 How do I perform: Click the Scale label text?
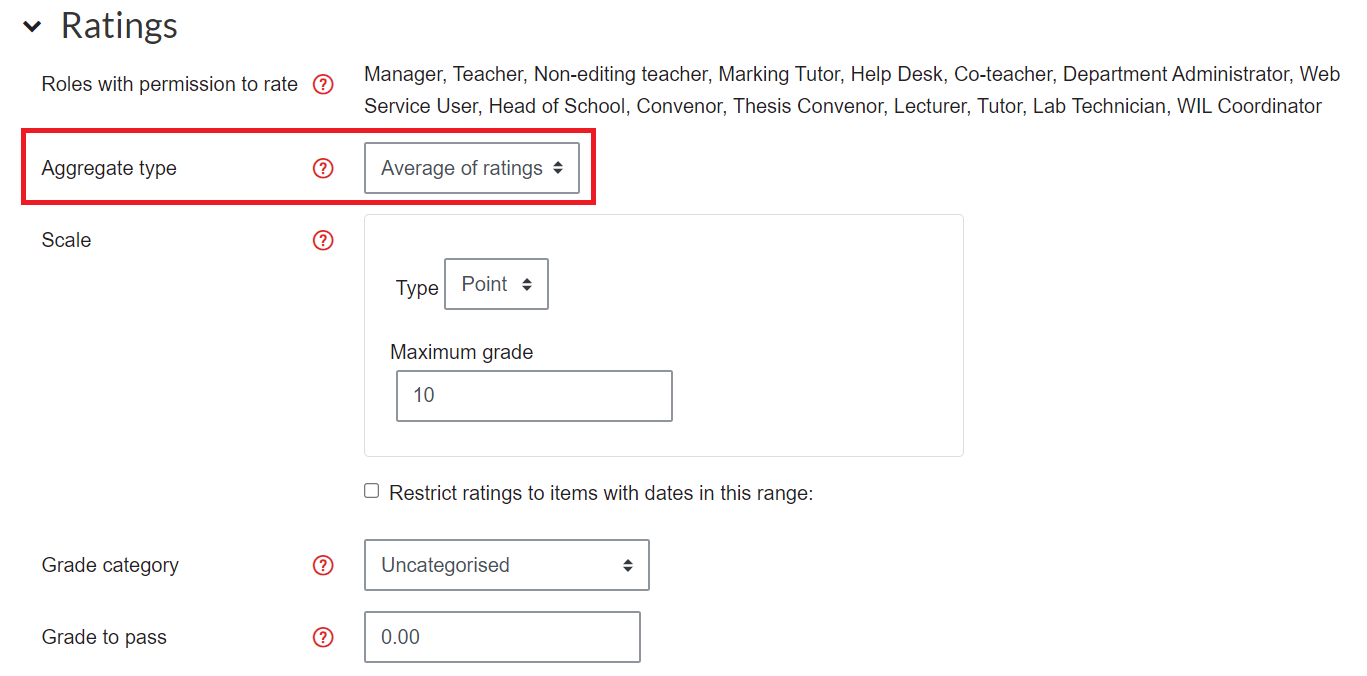[x=66, y=240]
